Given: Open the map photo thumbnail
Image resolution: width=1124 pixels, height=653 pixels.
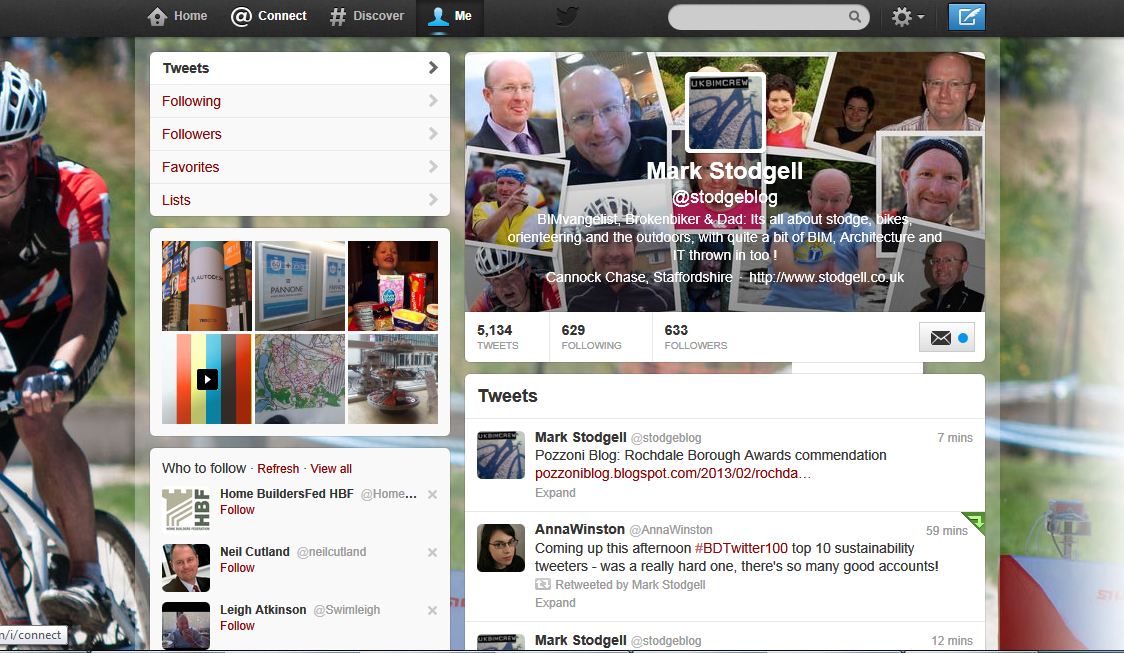Looking at the screenshot, I should [x=300, y=379].
